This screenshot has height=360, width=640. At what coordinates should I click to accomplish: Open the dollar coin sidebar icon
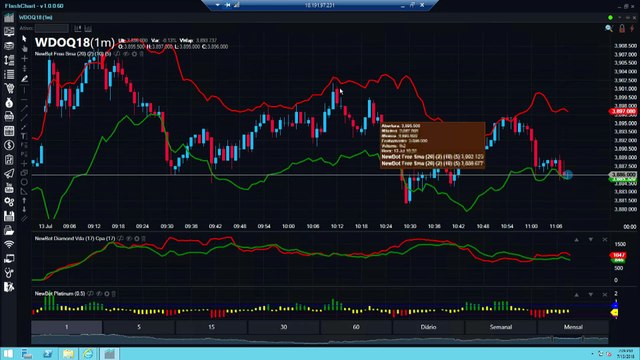point(9,145)
